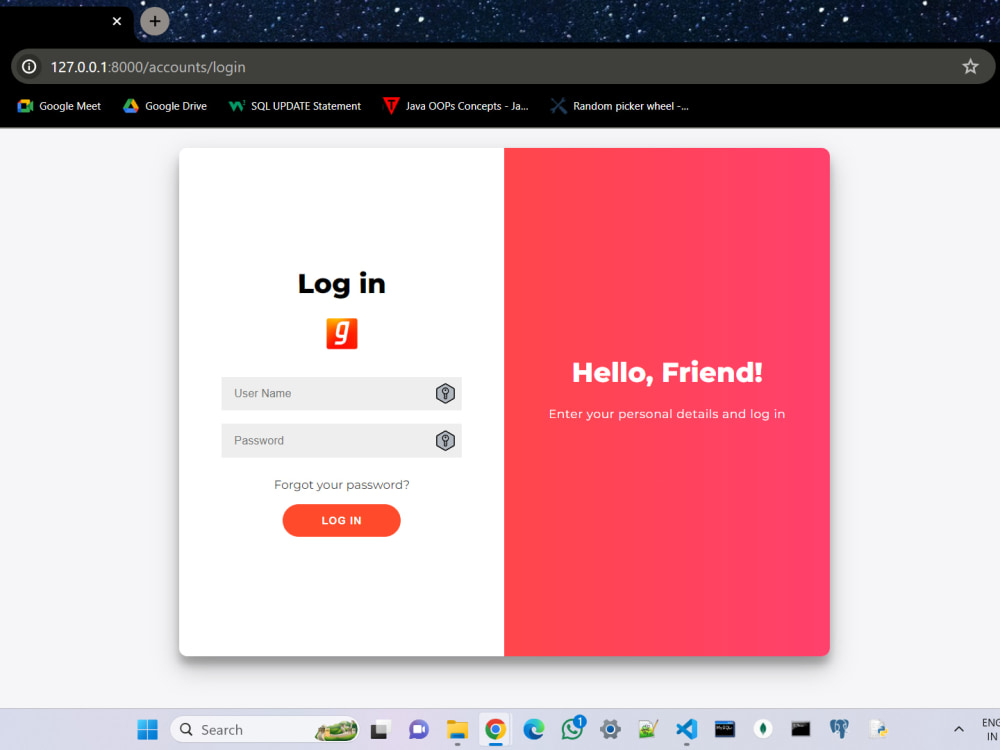1000x750 pixels.
Task: Open the SQL UPDATE Statement bookmark
Action: point(295,106)
